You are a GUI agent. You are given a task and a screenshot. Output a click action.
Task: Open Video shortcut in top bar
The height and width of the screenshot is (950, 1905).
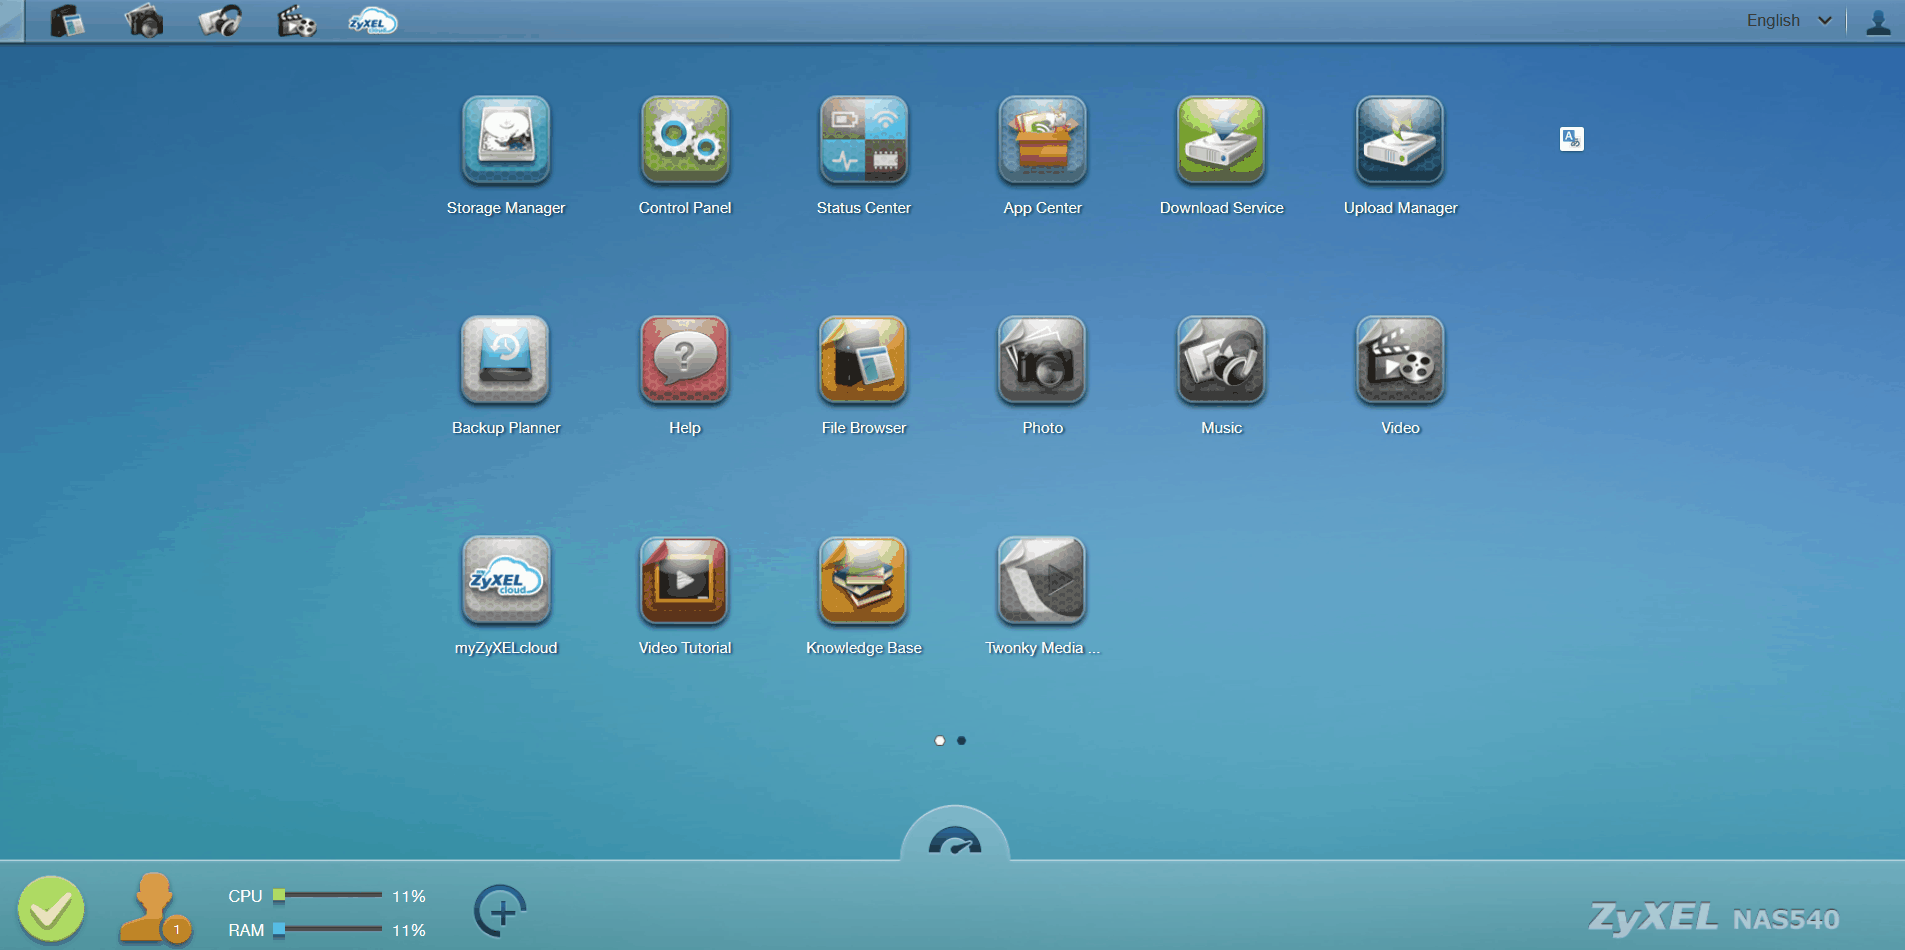pos(296,21)
